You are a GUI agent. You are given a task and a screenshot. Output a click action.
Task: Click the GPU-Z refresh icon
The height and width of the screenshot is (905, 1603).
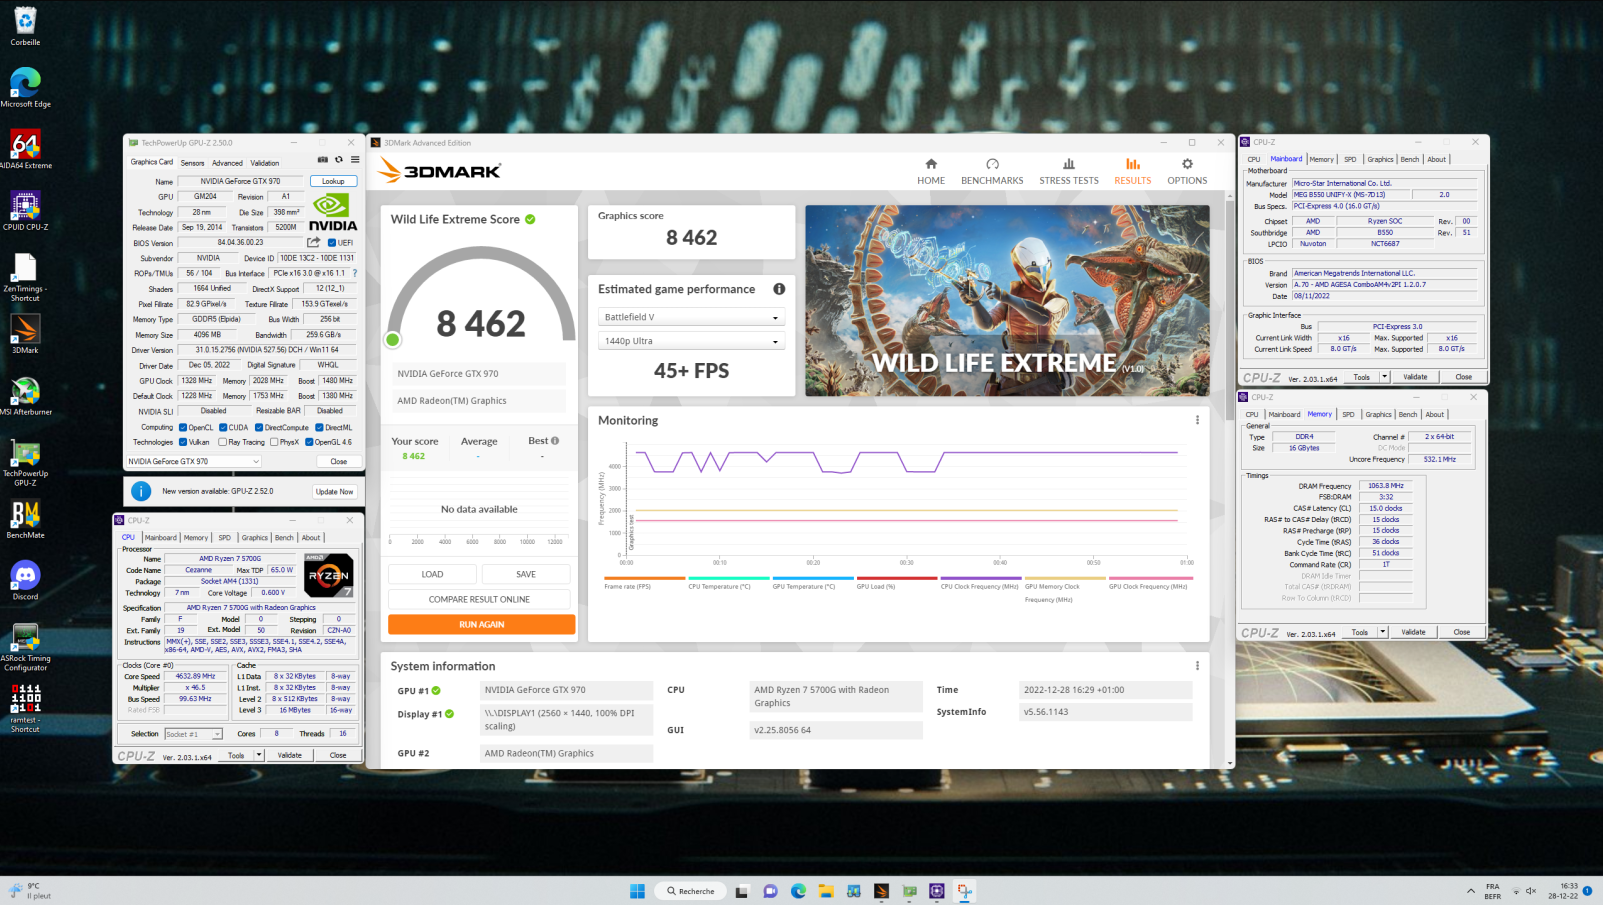(x=339, y=160)
